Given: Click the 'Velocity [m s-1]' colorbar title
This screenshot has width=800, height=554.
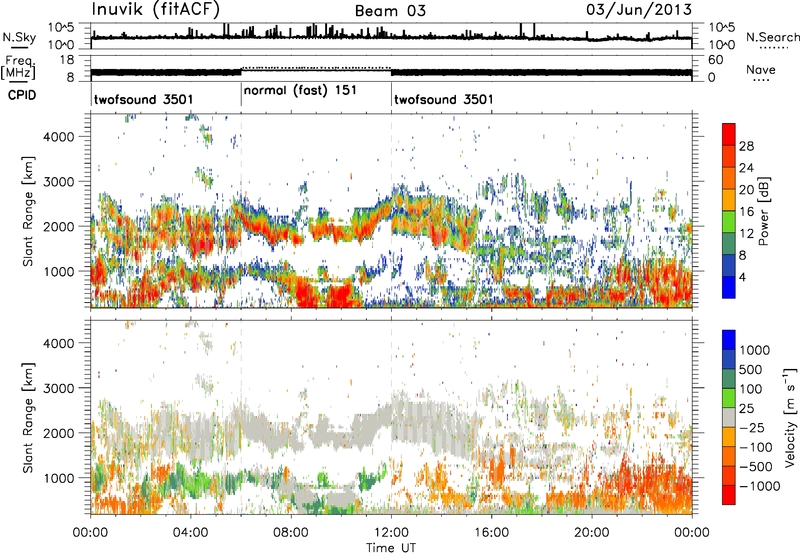Looking at the screenshot, I should [x=791, y=417].
